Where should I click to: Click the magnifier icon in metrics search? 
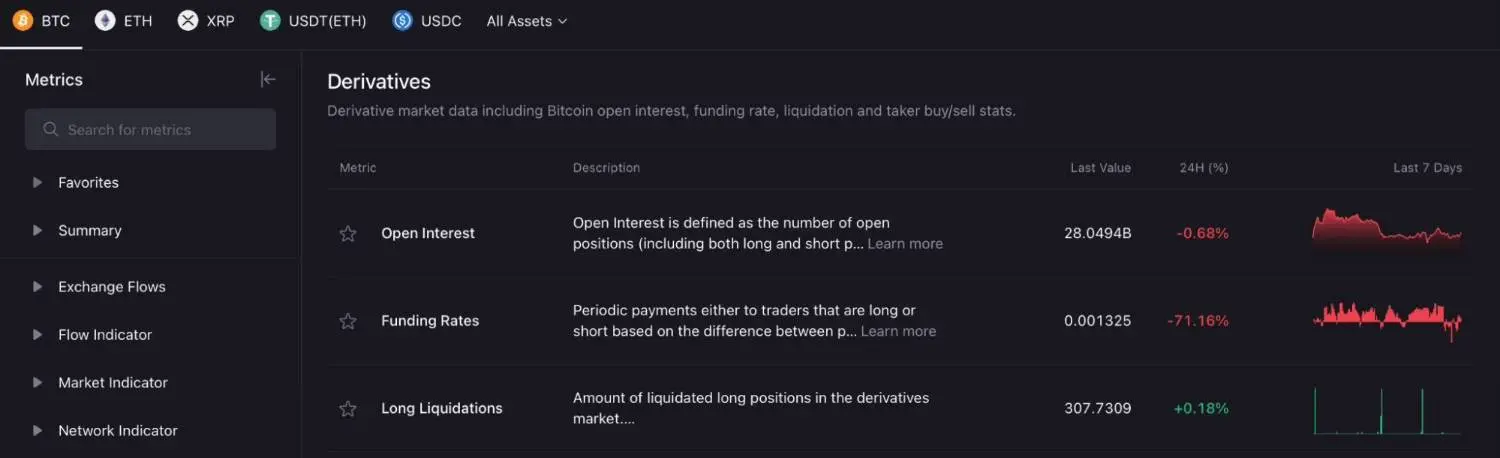(51, 130)
